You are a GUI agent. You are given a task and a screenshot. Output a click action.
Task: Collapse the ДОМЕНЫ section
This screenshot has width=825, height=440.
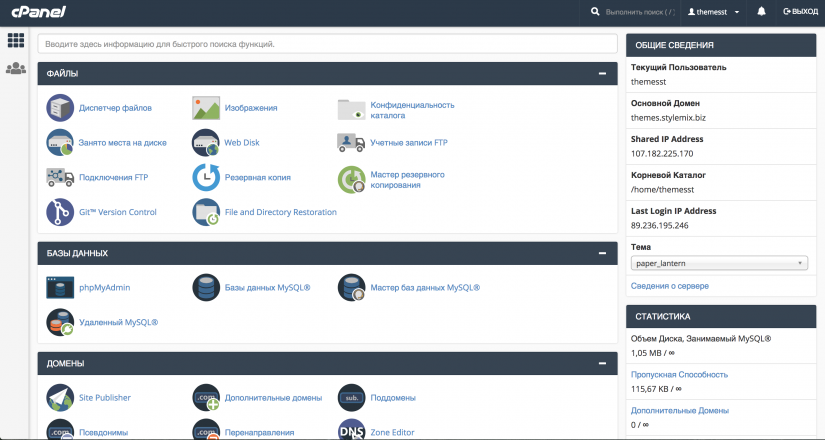pyautogui.click(x=602, y=363)
